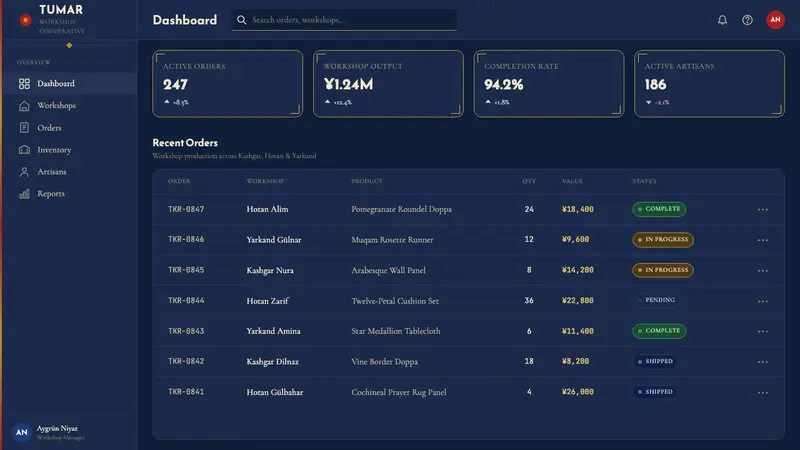This screenshot has height=450, width=800.
Task: Click the Pending badge for TKR-0844
Action: (x=657, y=300)
